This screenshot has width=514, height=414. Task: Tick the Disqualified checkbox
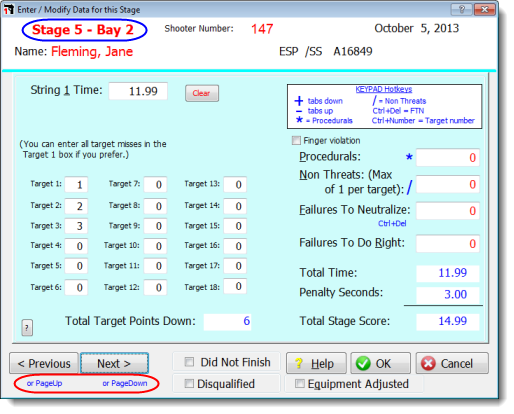tap(189, 384)
